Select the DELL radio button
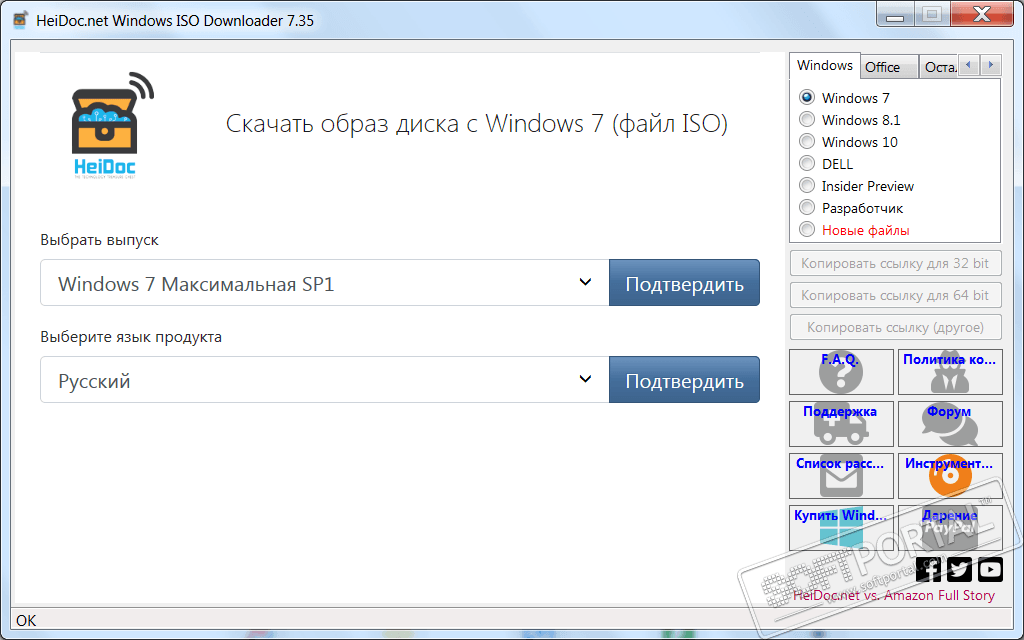Viewport: 1024px width, 640px height. [807, 164]
